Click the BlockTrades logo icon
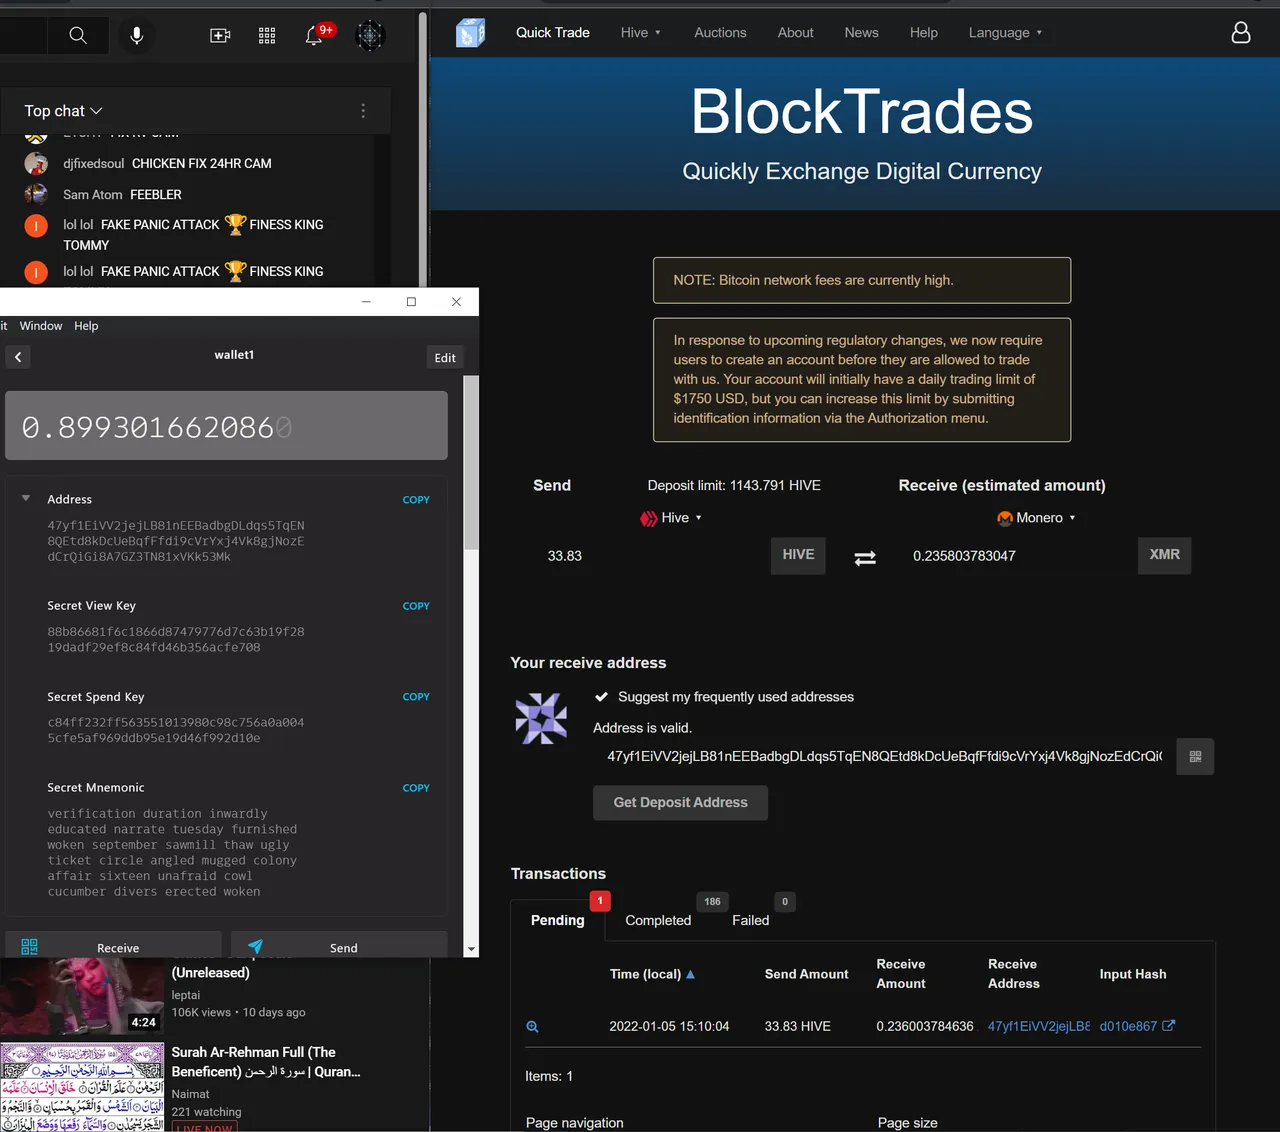The image size is (1280, 1132). click(x=471, y=33)
